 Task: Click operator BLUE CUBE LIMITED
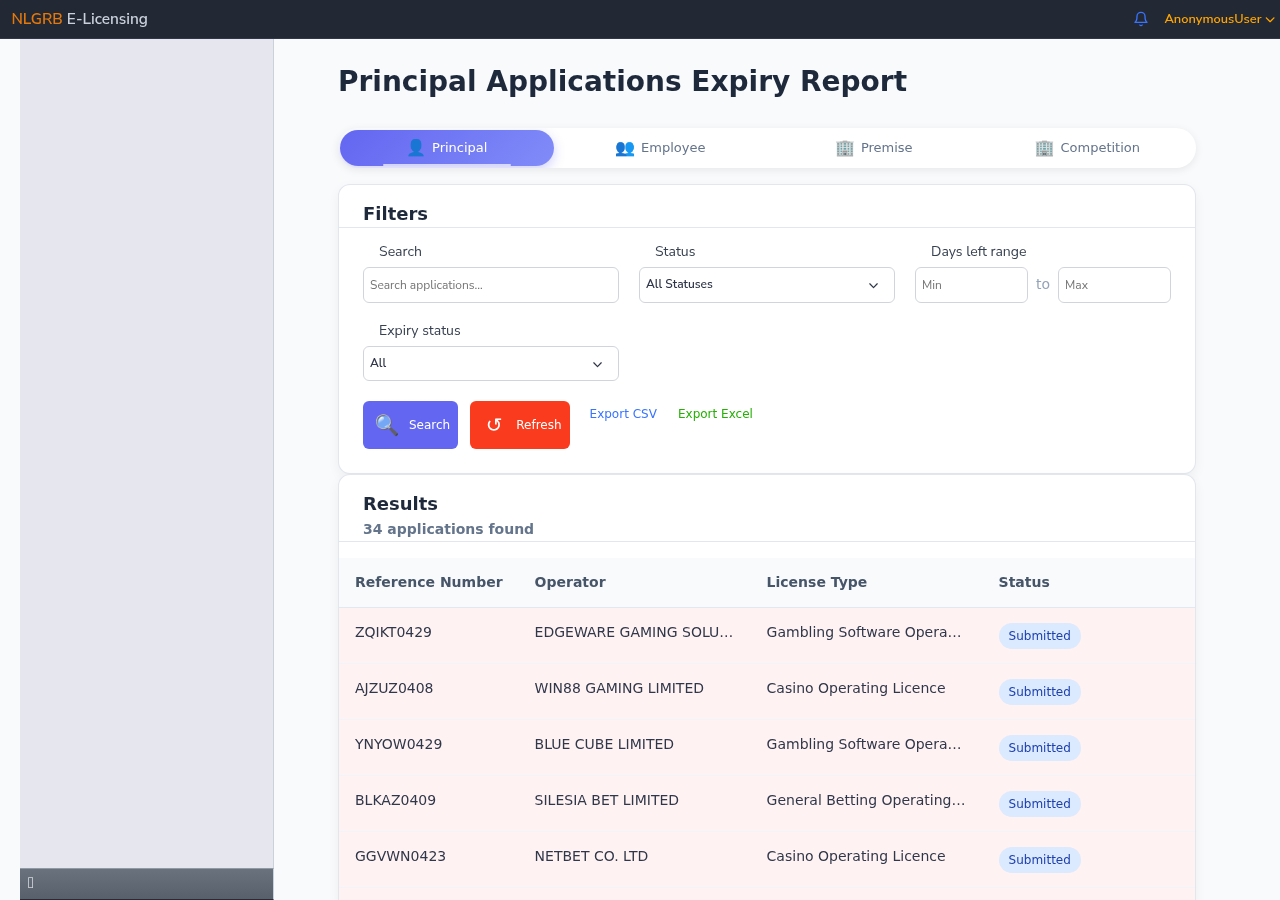pos(604,744)
